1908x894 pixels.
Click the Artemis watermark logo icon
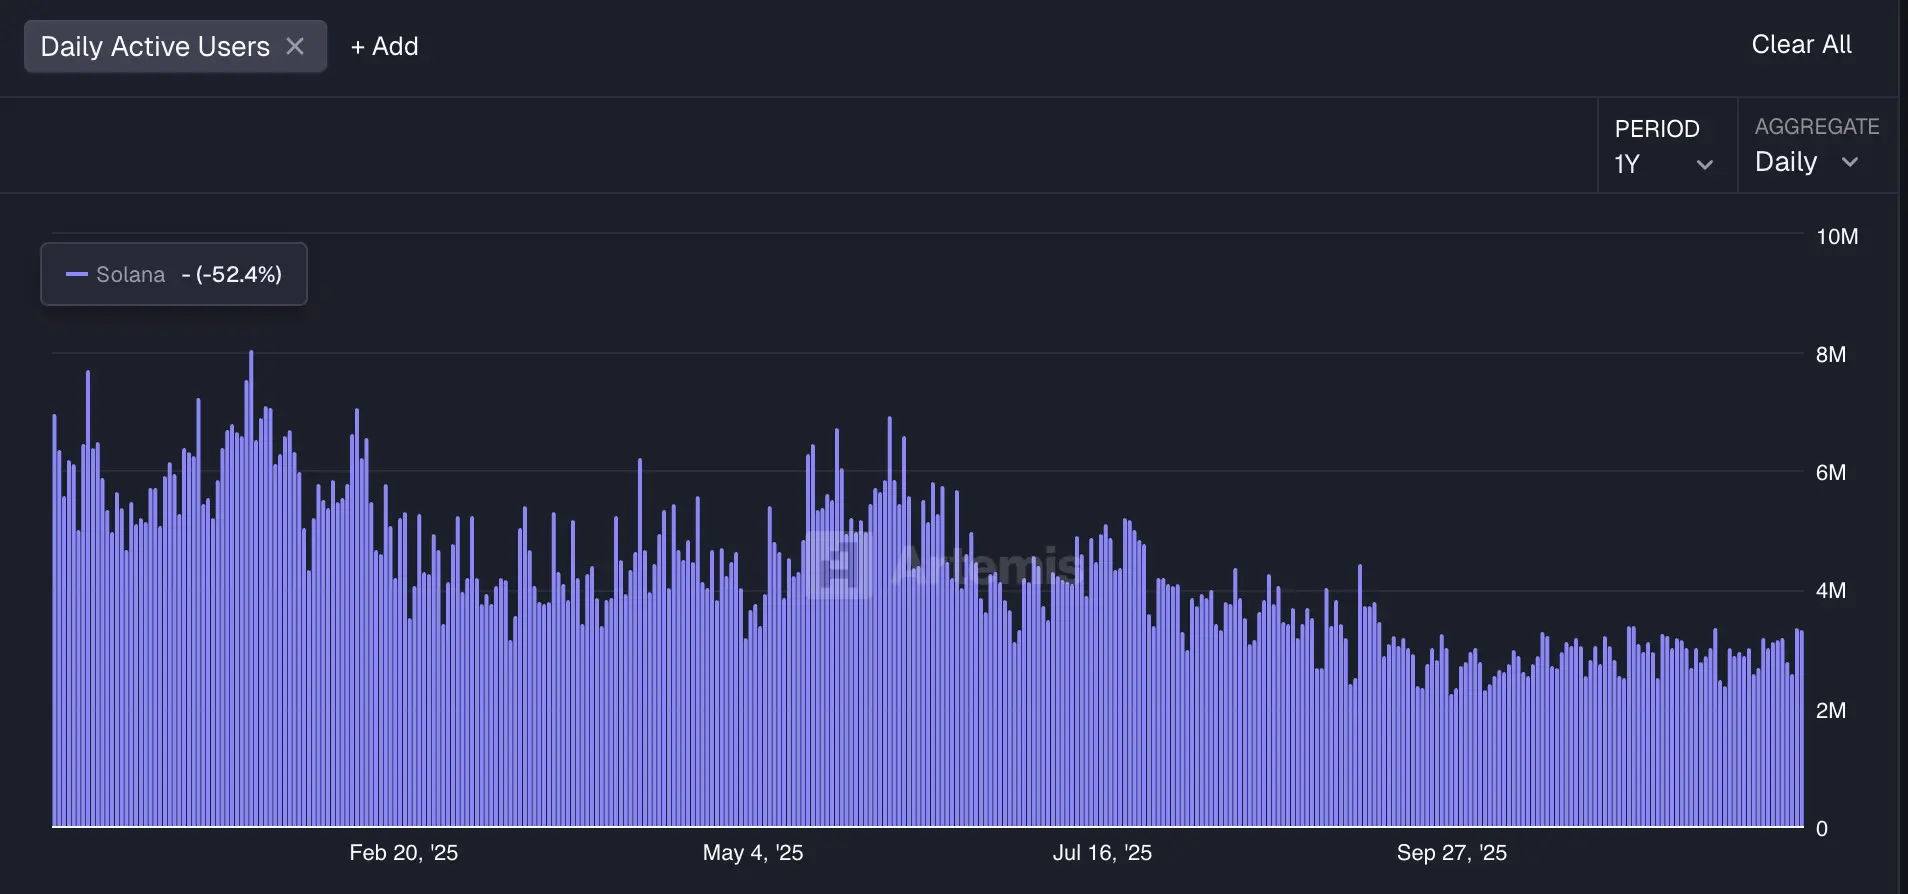tap(838, 565)
